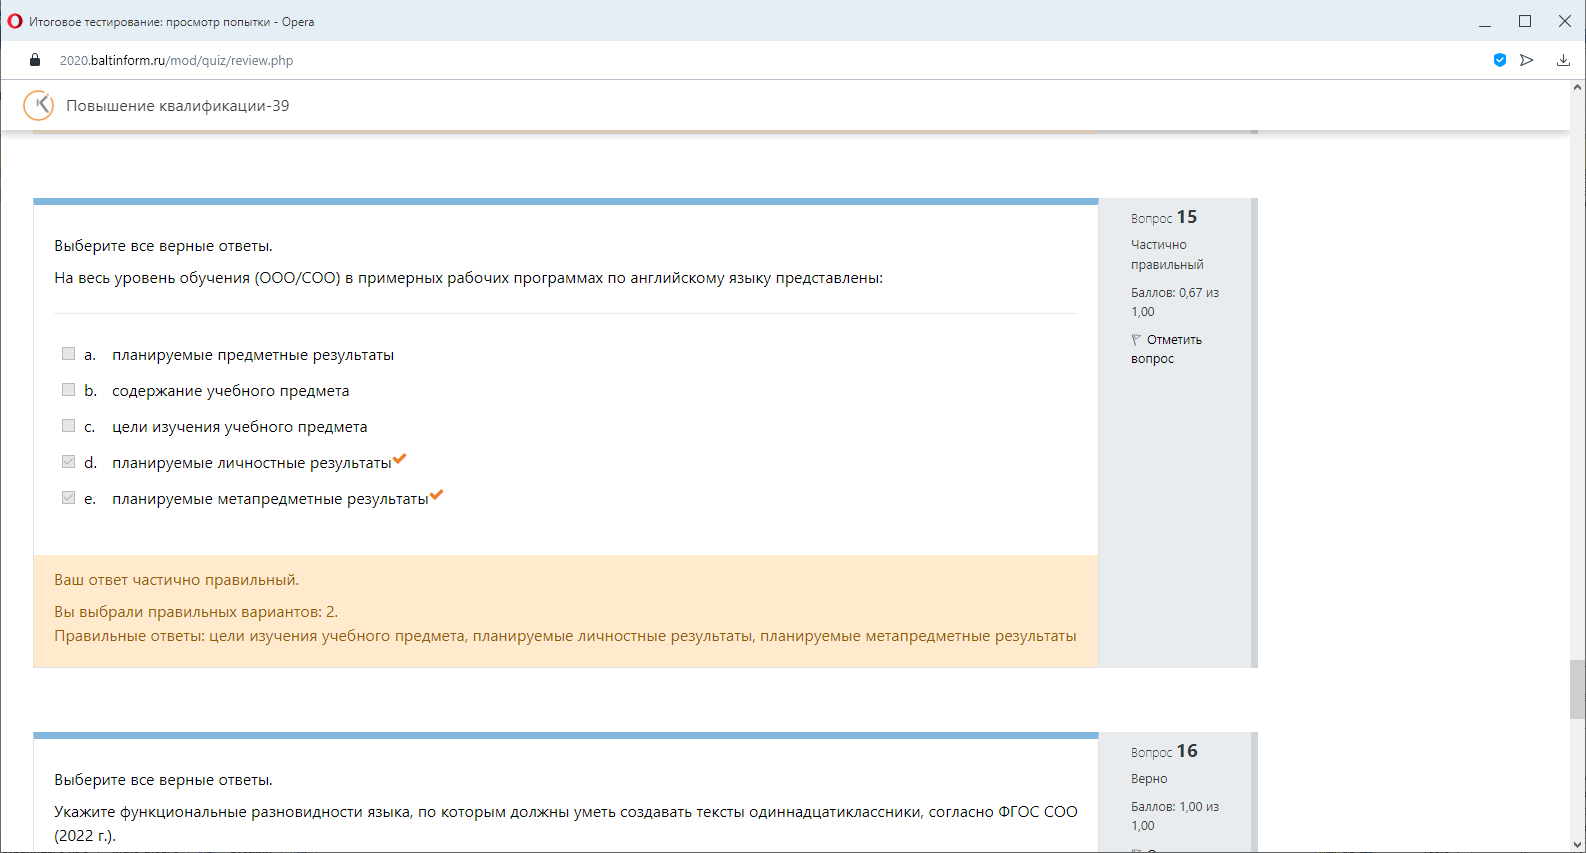Screen dimensions: 1586x853
Task: Click answer text содержание учебного предмета
Action: pos(231,391)
